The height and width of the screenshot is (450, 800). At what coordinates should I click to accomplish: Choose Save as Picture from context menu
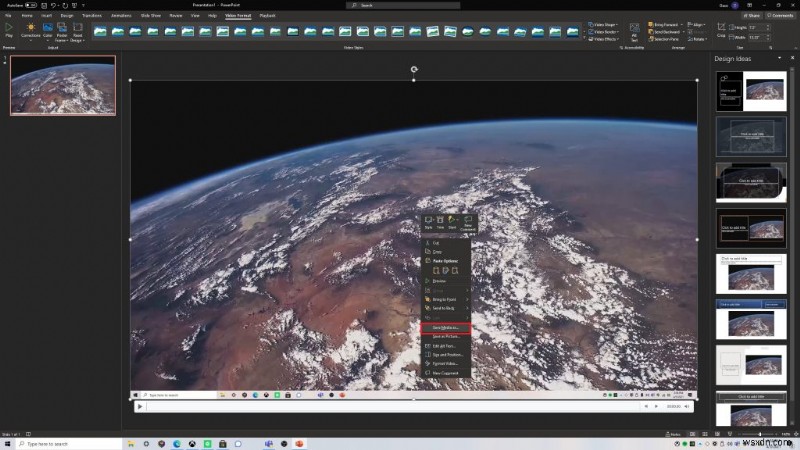coord(445,337)
